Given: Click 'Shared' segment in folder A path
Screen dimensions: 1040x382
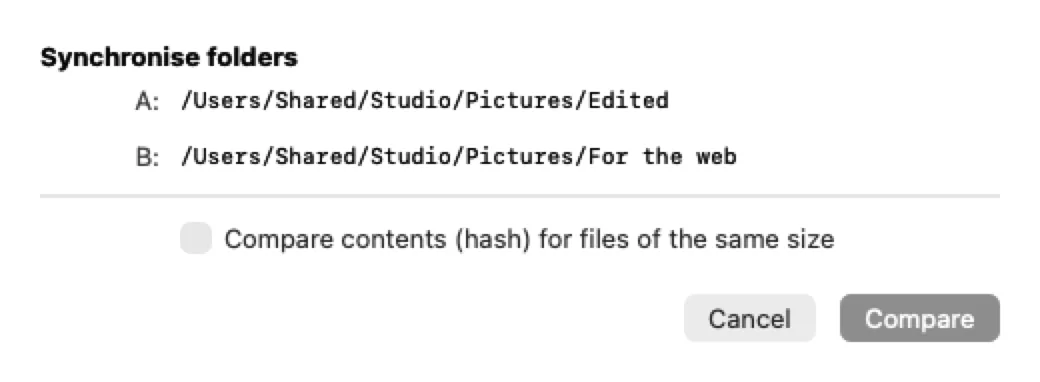Looking at the screenshot, I should (x=316, y=101).
